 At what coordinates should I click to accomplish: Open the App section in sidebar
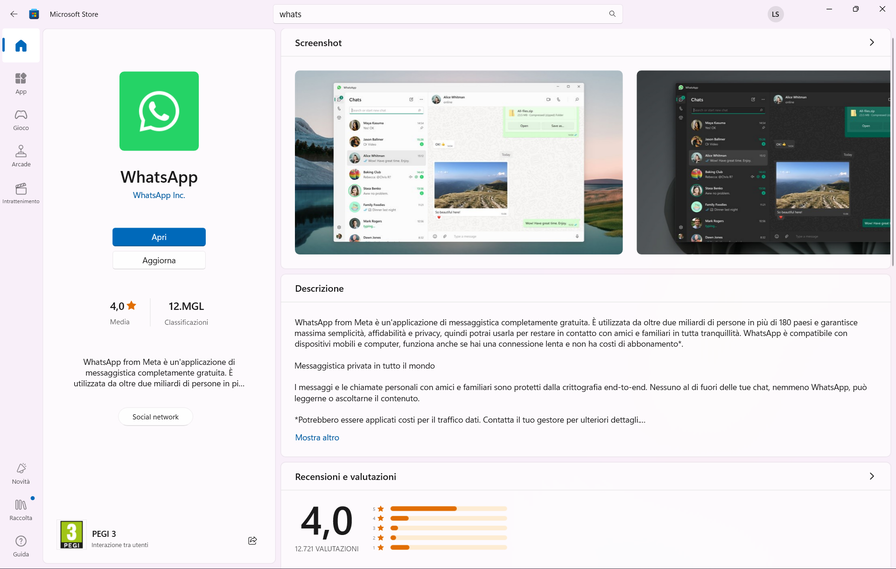[21, 82]
